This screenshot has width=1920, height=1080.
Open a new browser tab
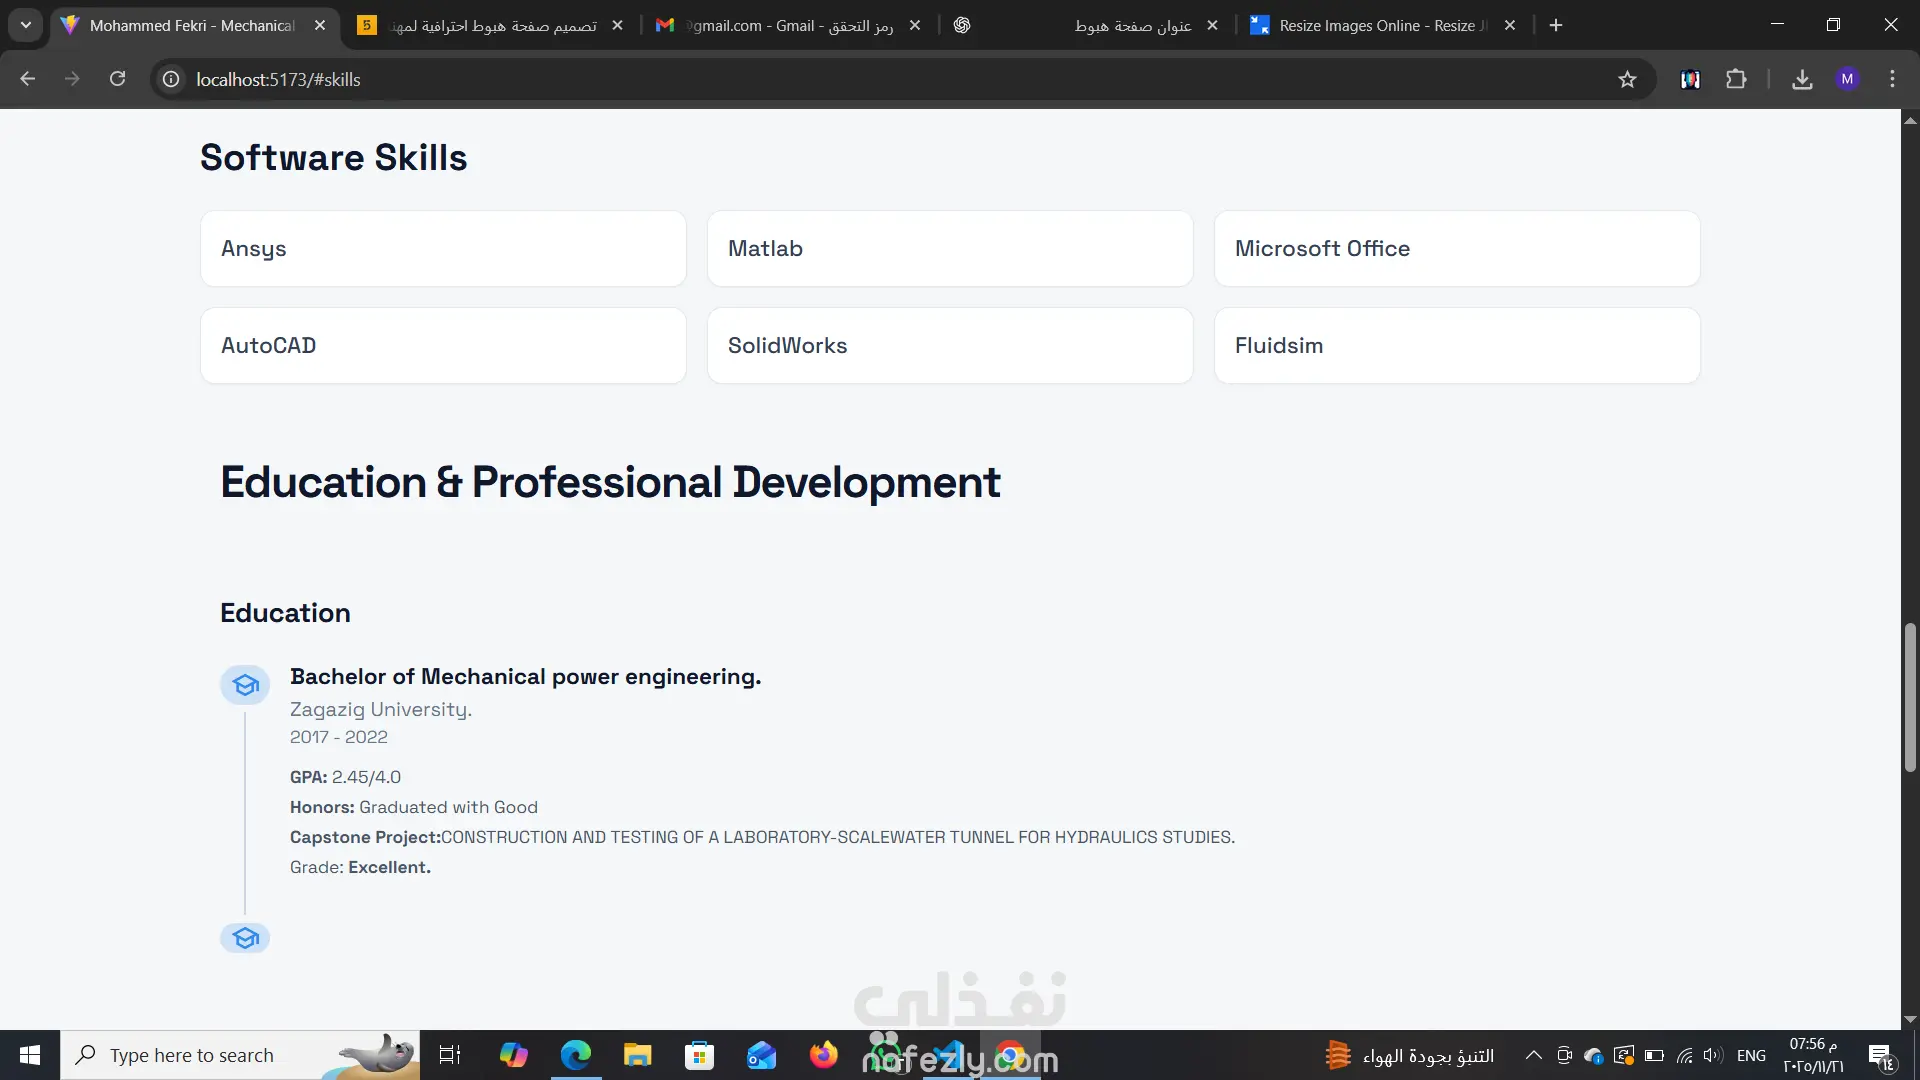click(x=1556, y=25)
